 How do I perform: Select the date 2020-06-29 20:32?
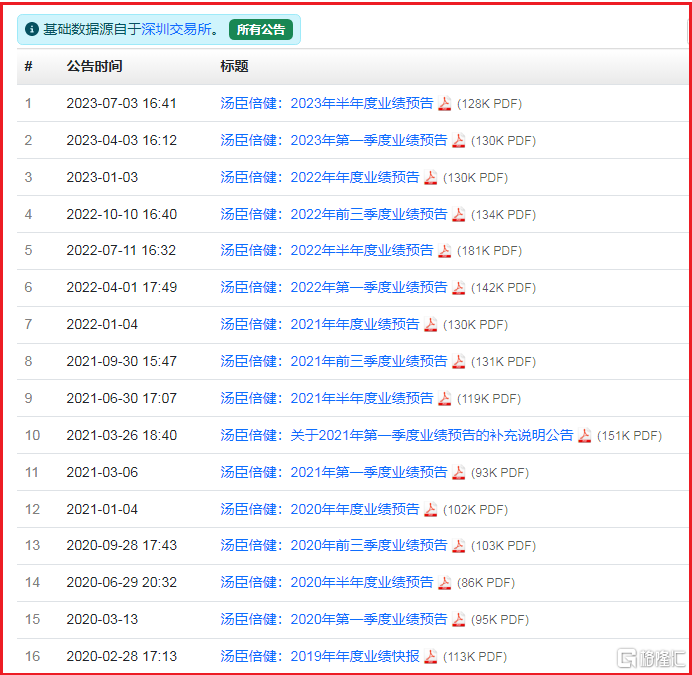click(121, 584)
